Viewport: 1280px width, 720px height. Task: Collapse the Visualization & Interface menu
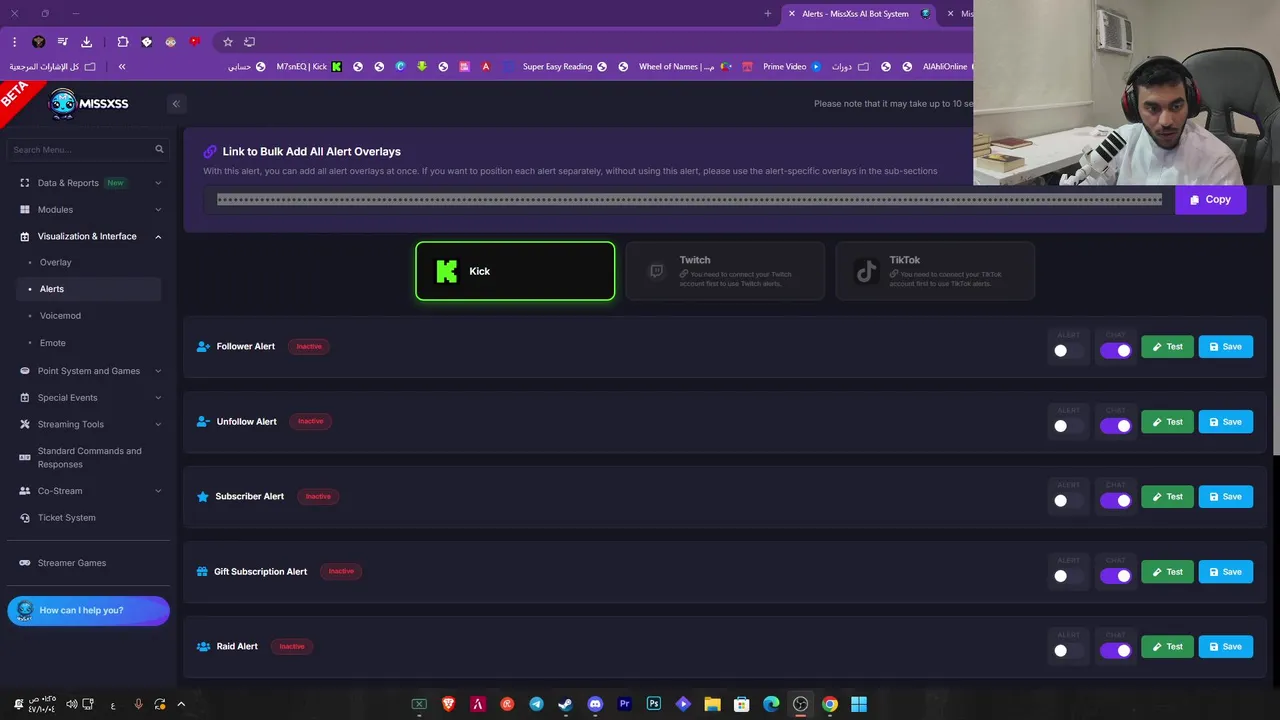[x=89, y=237]
